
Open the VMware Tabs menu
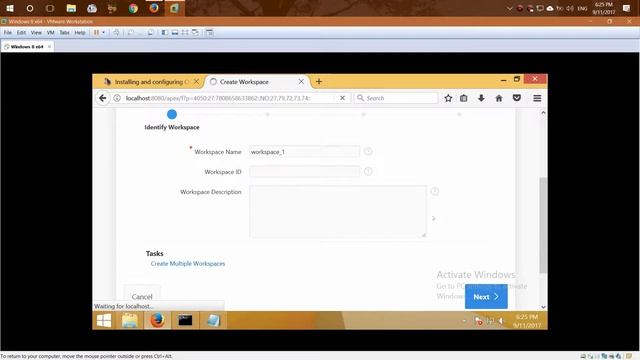tap(64, 32)
